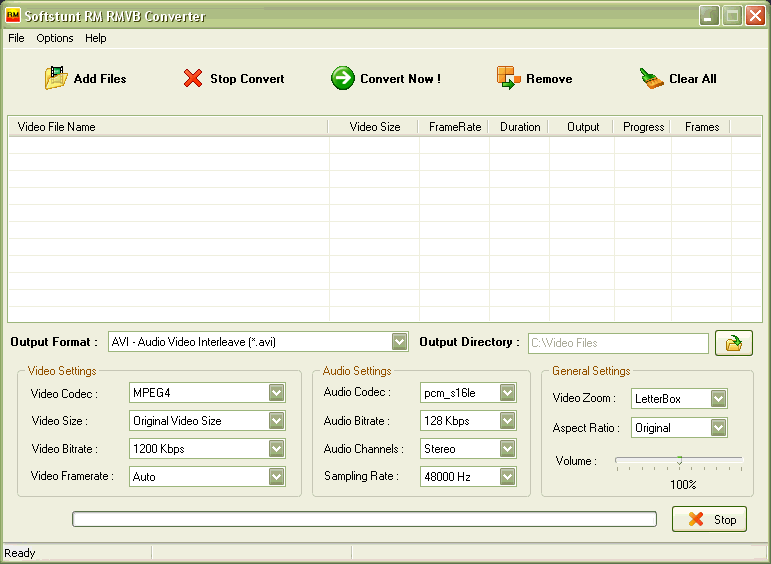The height and width of the screenshot is (564, 771).
Task: Expand the Video Zoom dropdown
Action: pyautogui.click(x=718, y=399)
